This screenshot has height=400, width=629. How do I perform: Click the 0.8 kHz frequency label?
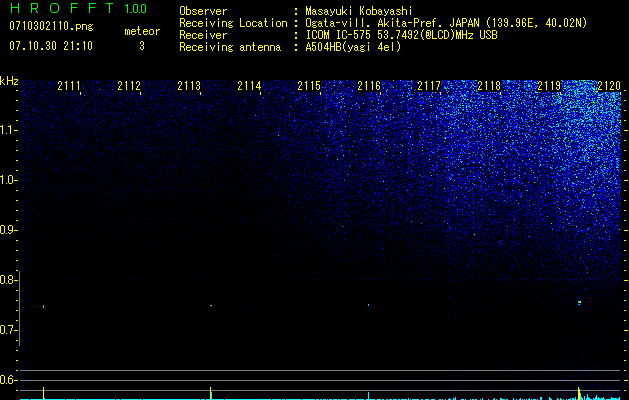click(7, 280)
